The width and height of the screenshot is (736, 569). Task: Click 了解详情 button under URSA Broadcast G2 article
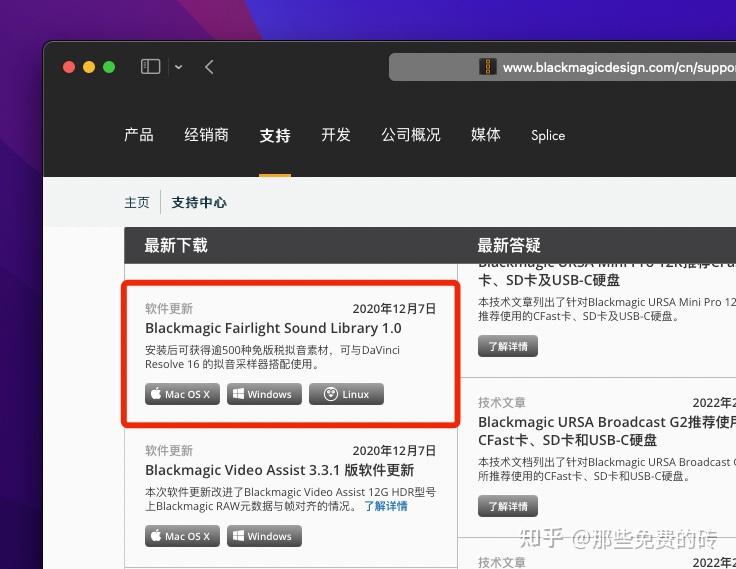pyautogui.click(x=508, y=506)
